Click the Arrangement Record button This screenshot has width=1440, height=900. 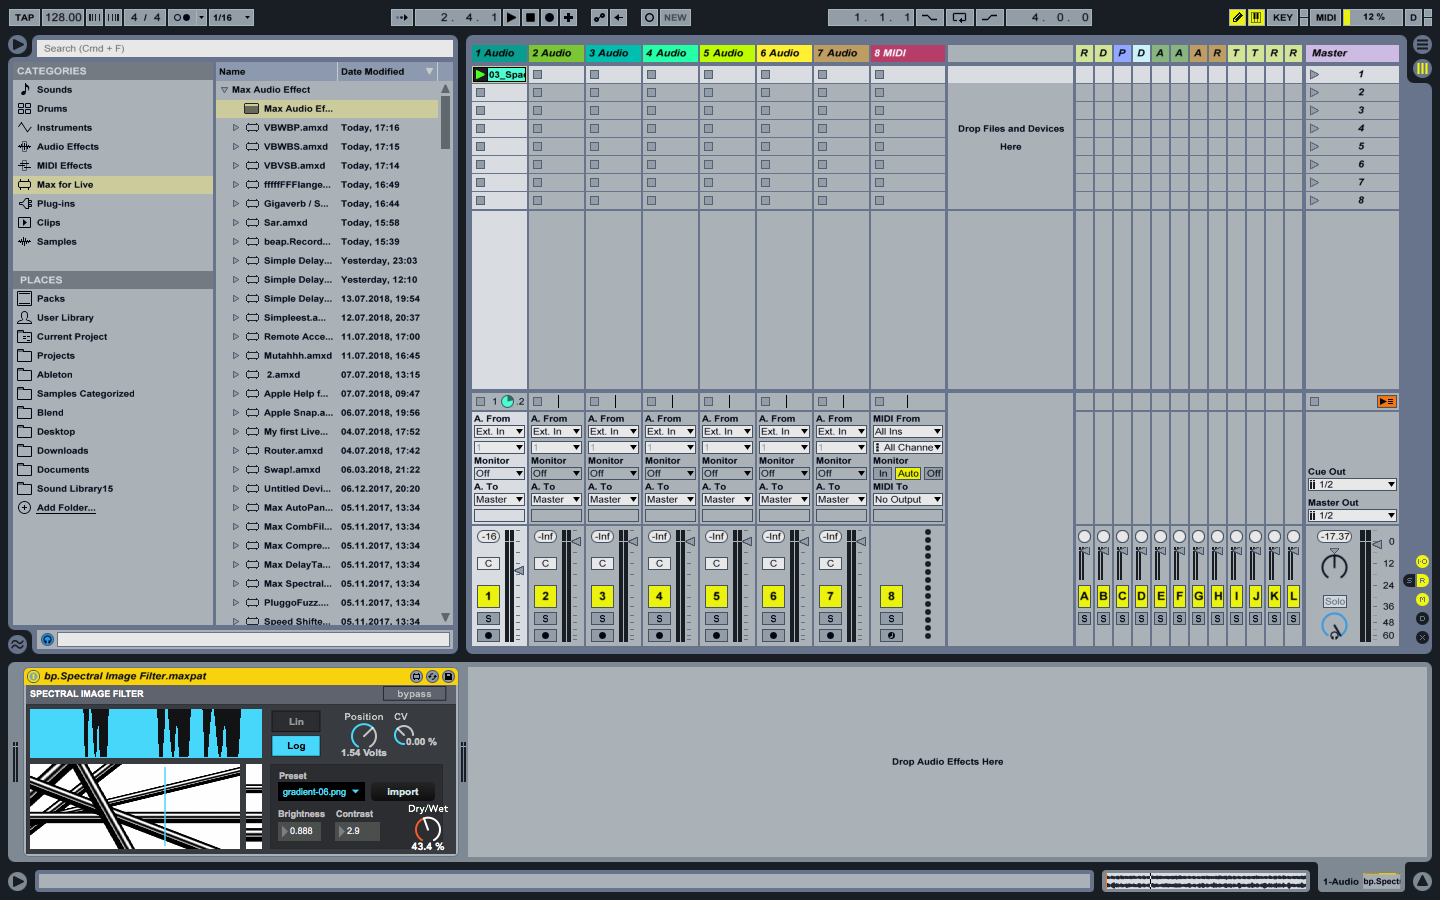(549, 17)
